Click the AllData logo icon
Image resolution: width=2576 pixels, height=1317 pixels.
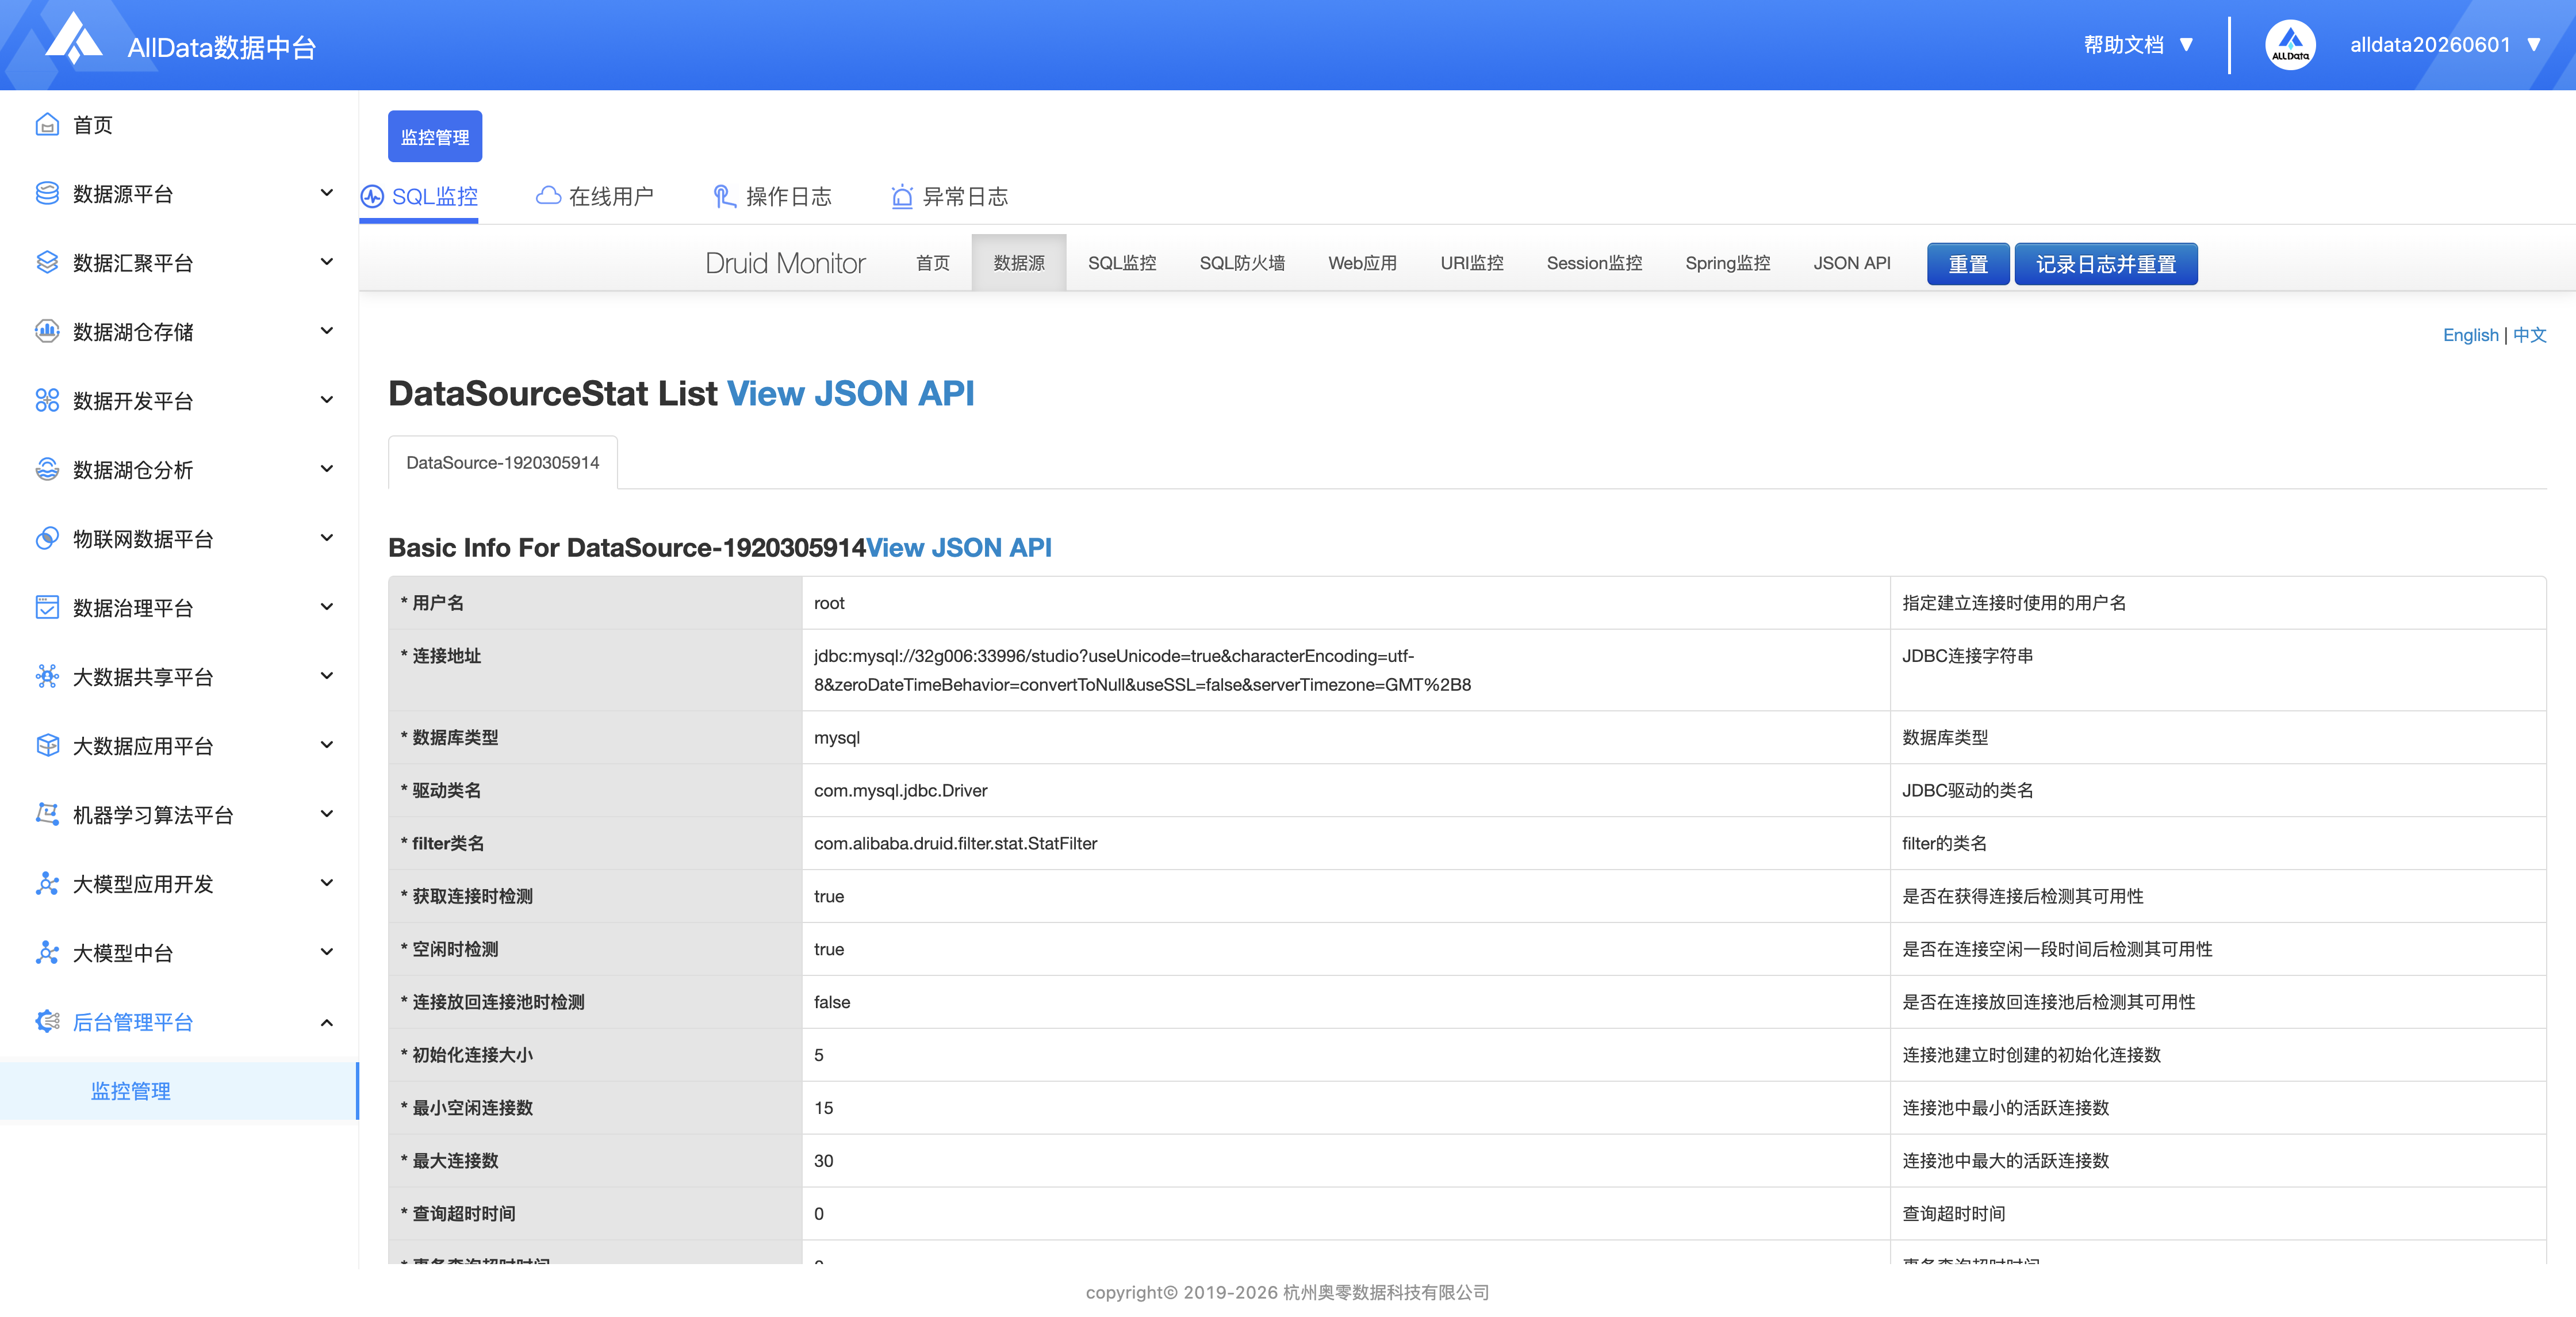(74, 40)
